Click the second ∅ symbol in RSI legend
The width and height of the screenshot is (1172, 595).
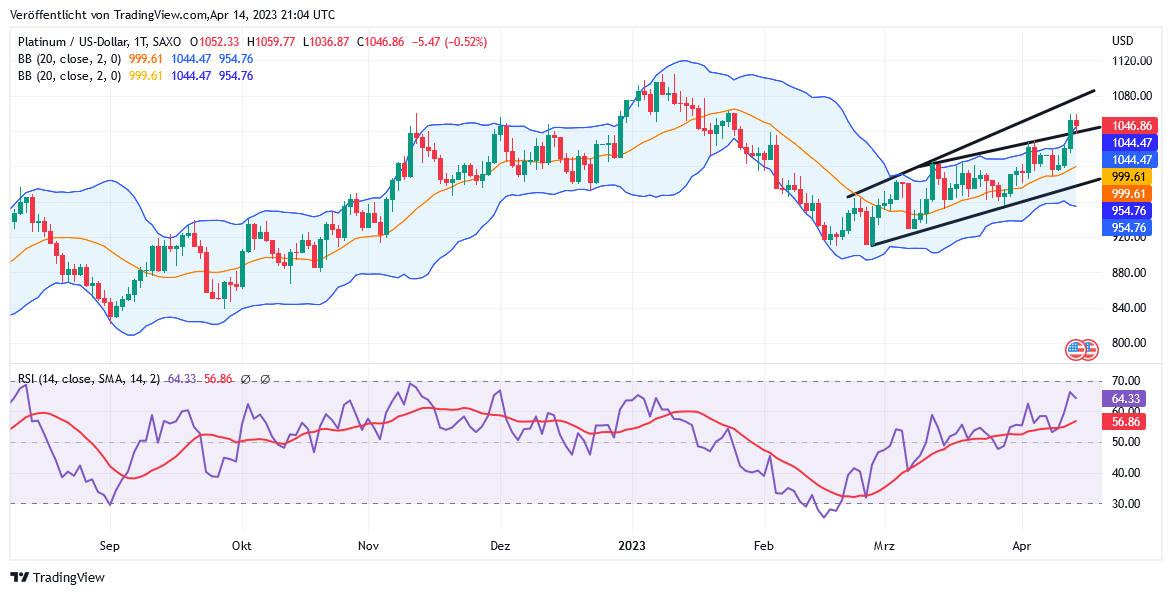265,380
